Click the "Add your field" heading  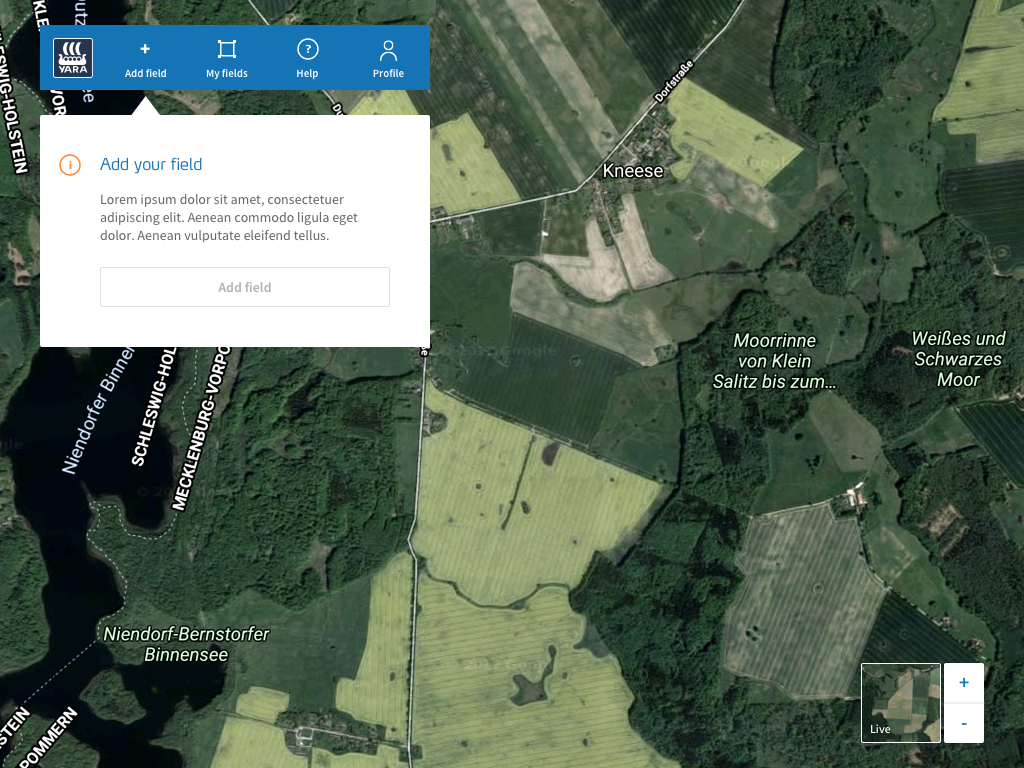pos(151,165)
